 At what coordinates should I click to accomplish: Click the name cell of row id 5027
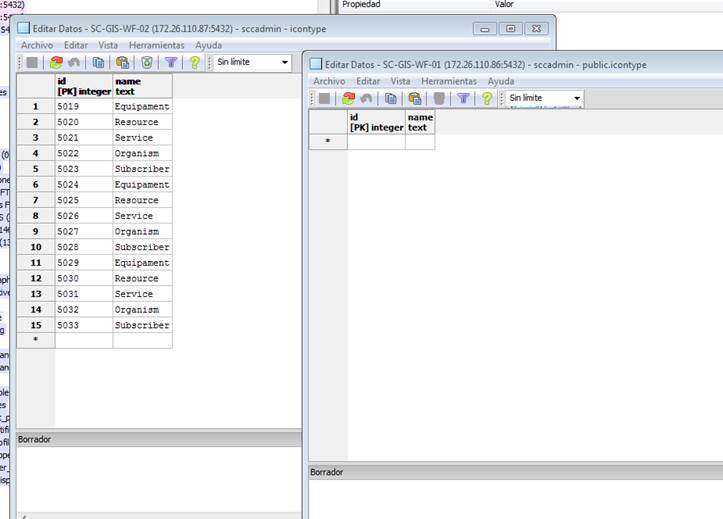click(142, 231)
